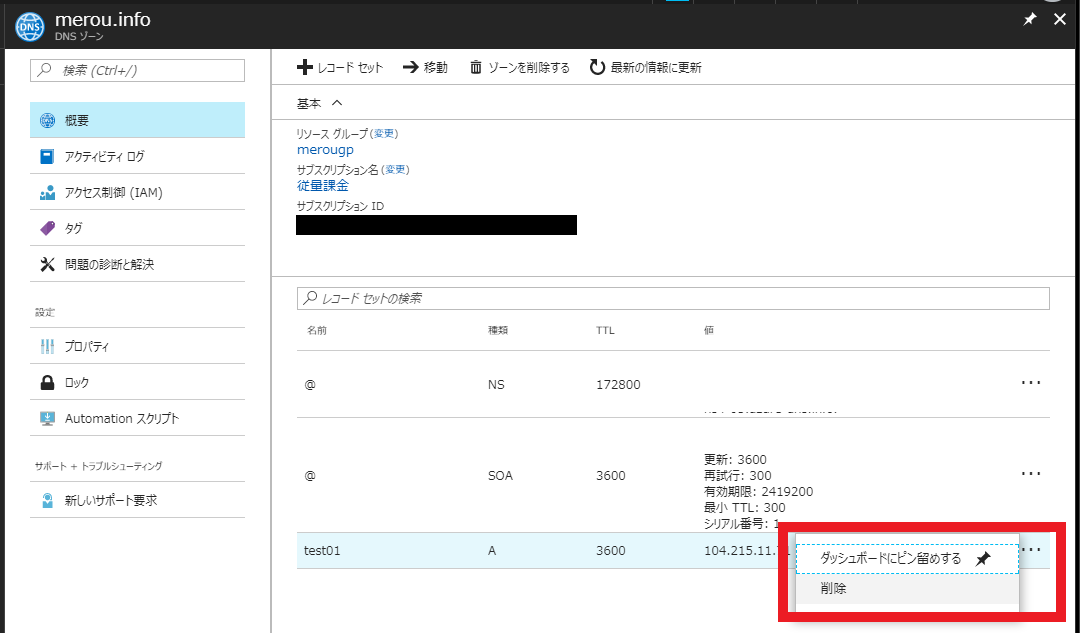Click 変更 link next to リソース グループ
This screenshot has height=633, width=1080.
pos(384,134)
